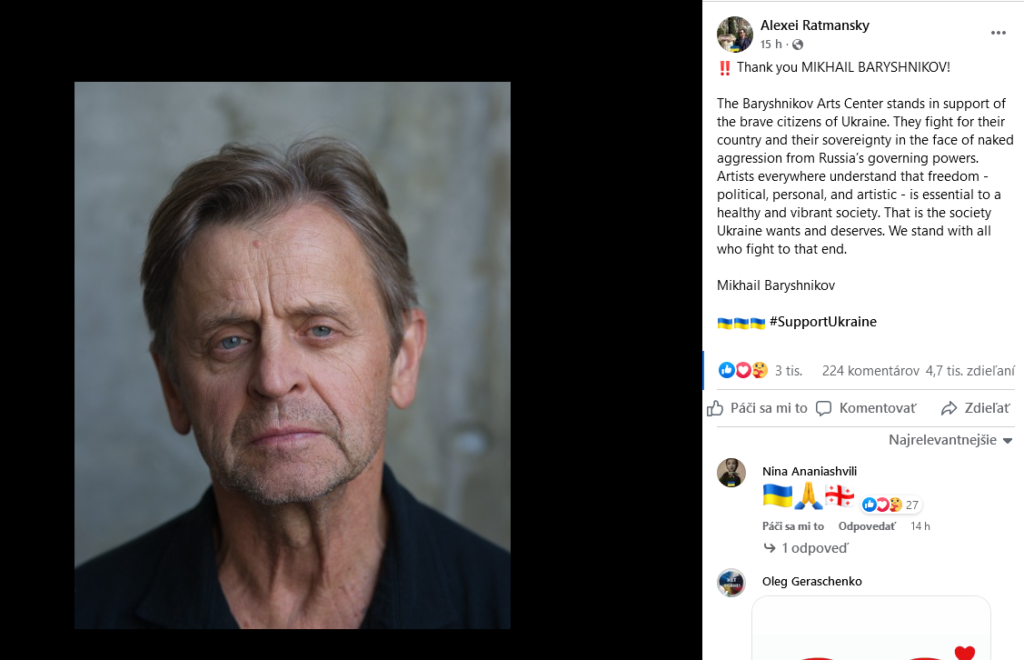Like Nina Ananiashvili's comment
This screenshot has height=660, width=1024.
(792, 526)
